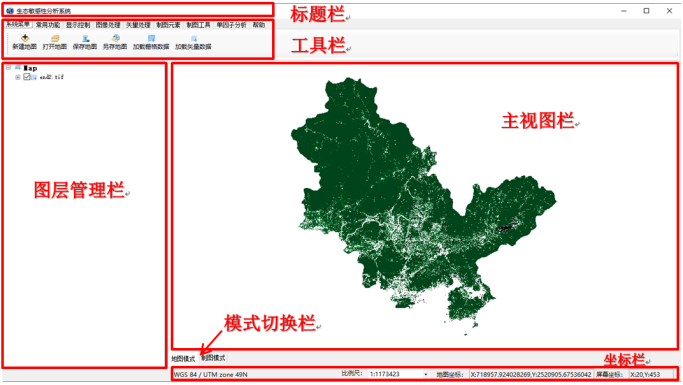
Task: Open the 图像处理 menu tab
Action: click(x=108, y=25)
